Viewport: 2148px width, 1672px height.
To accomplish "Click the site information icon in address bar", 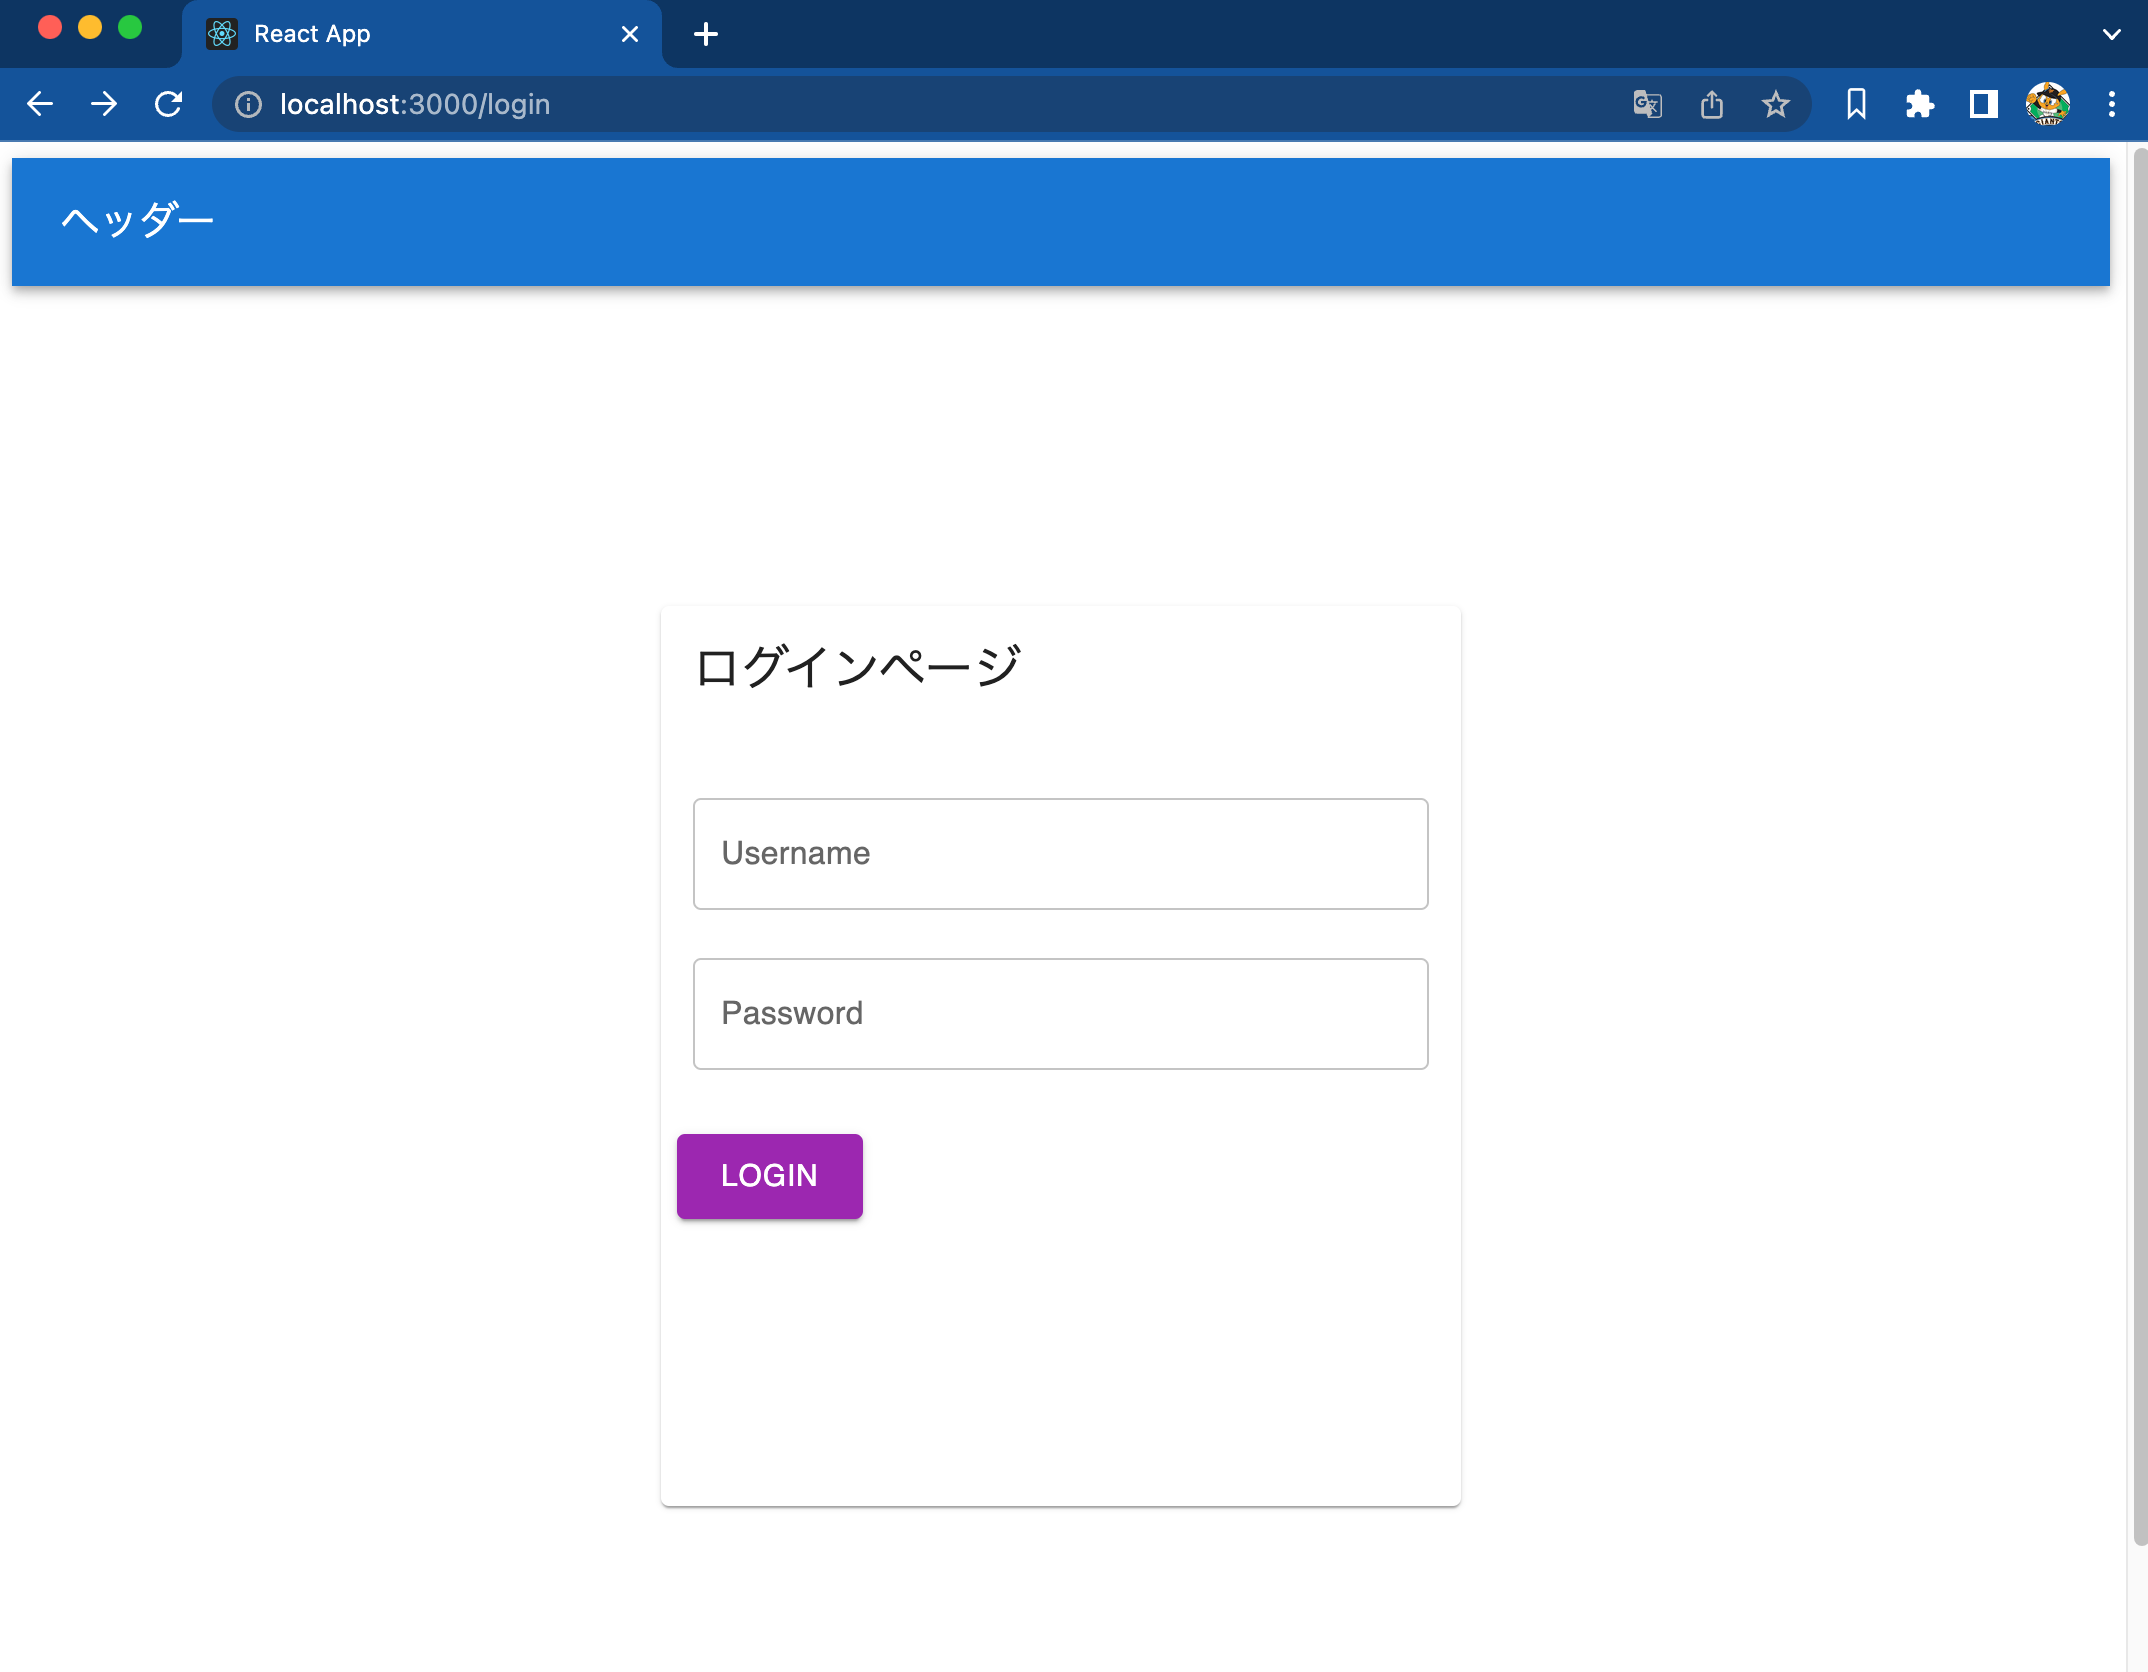I will point(247,104).
